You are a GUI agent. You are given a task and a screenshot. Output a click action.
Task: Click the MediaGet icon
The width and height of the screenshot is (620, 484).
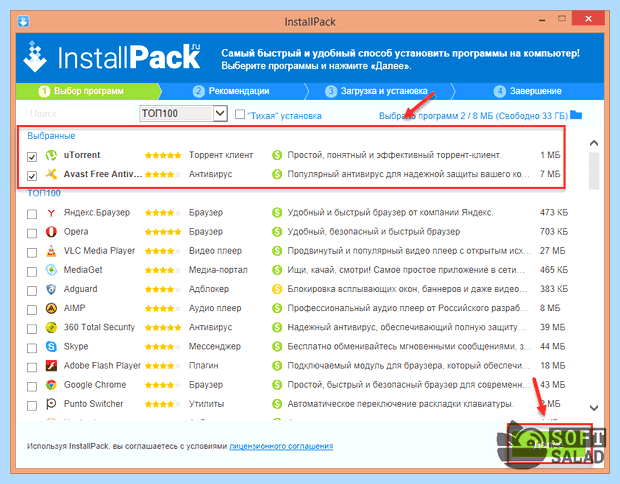[x=51, y=270]
